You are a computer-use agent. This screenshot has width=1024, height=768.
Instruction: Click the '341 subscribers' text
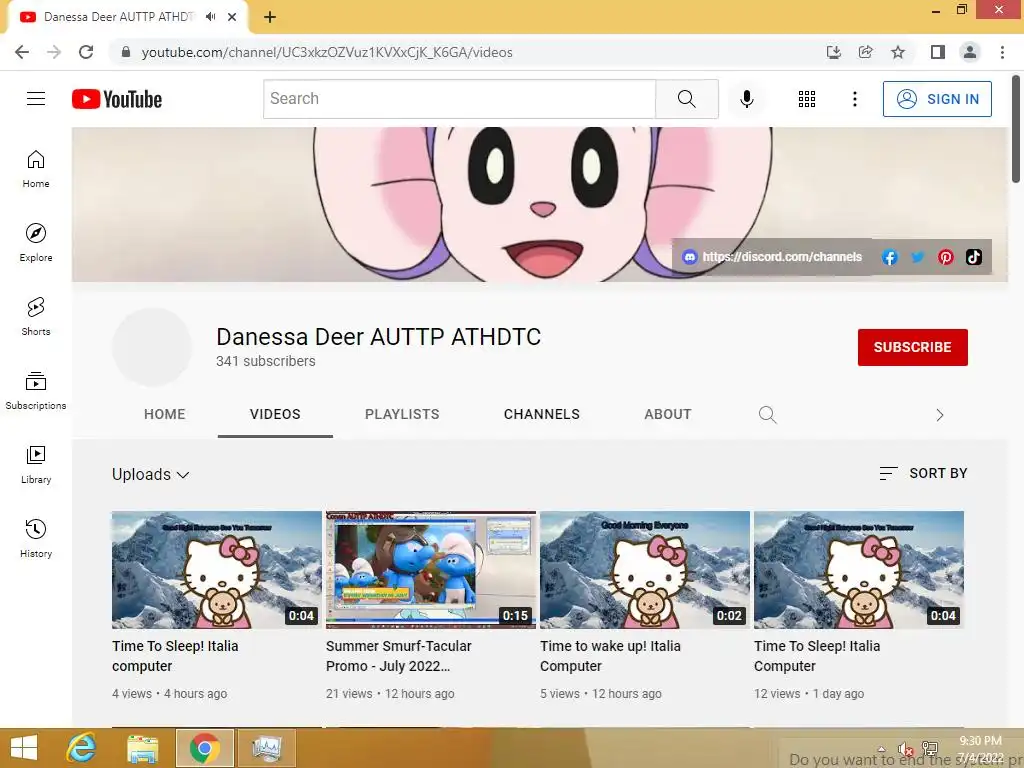pyautogui.click(x=266, y=361)
